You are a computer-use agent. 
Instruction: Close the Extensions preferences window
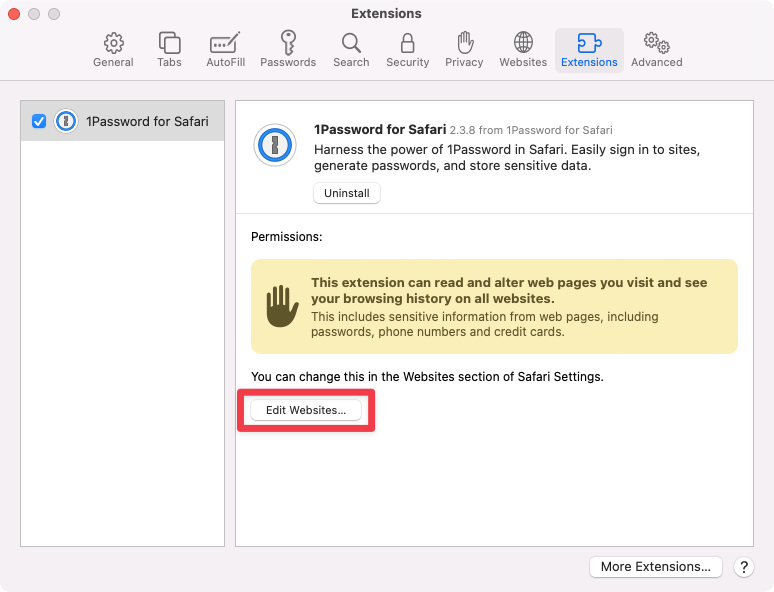(x=14, y=14)
